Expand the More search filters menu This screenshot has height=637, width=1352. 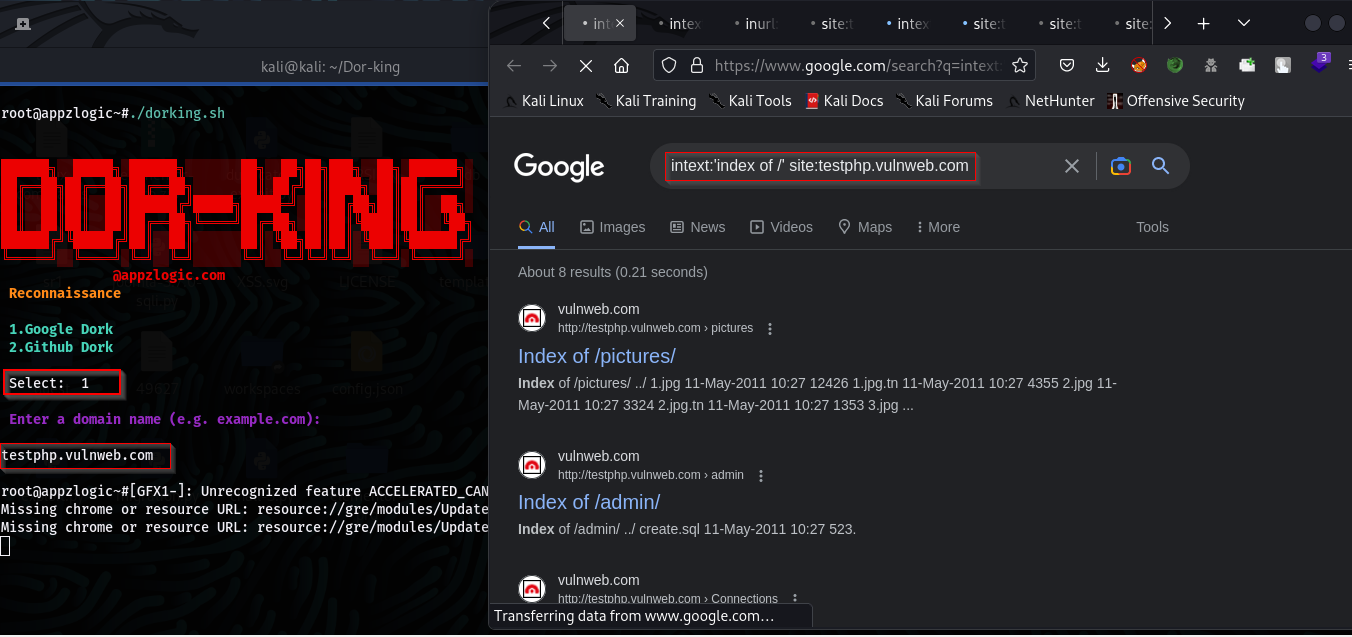coord(938,227)
